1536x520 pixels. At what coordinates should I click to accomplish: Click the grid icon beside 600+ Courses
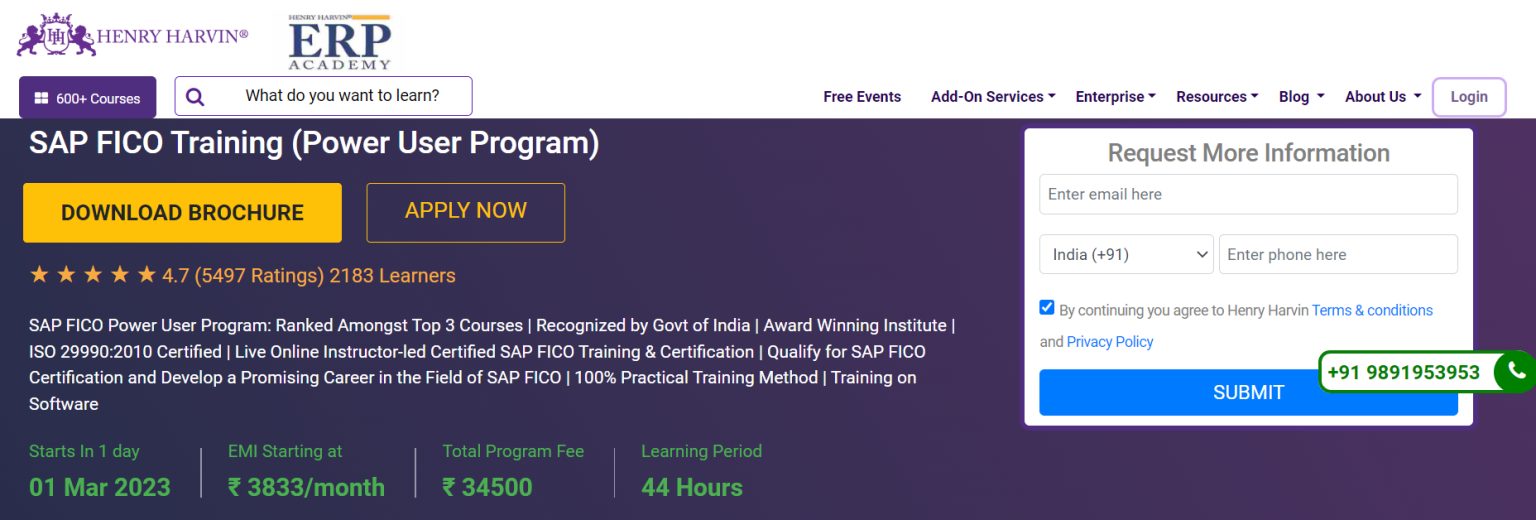pos(41,98)
